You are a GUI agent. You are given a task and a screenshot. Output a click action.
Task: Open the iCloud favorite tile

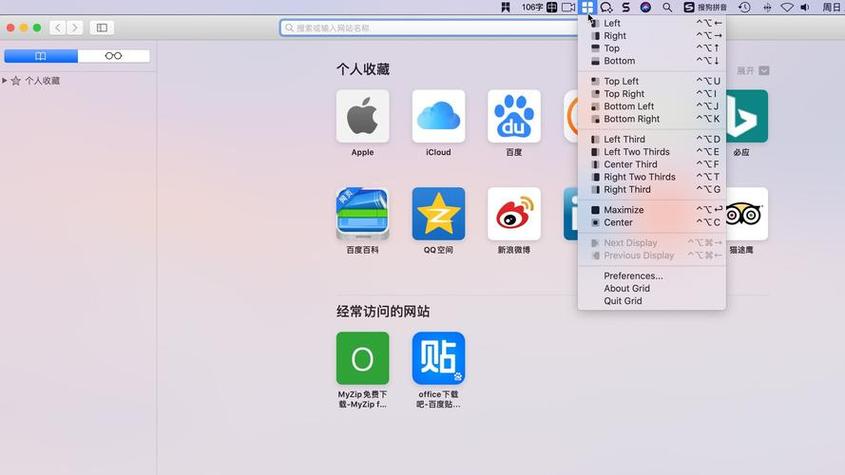tap(438, 116)
